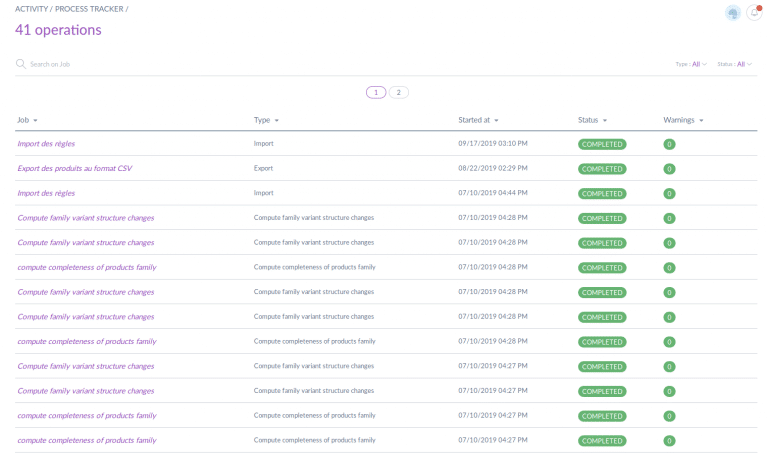
Task: Click PROCESS TRACKER breadcrumb item
Action: (90, 9)
